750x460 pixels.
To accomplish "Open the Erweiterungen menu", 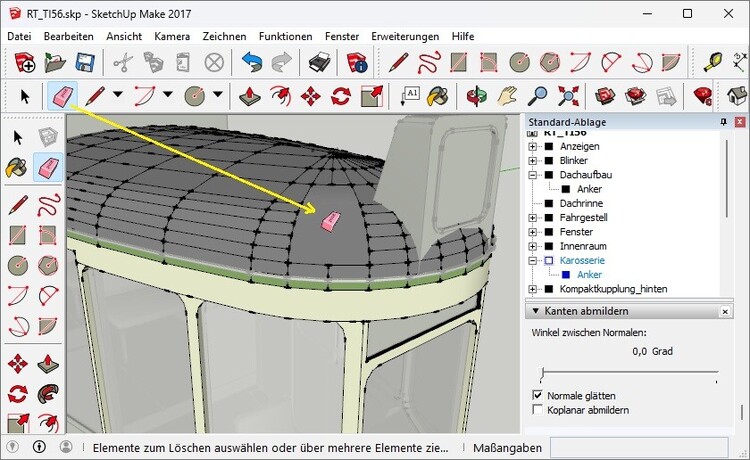I will pos(405,36).
